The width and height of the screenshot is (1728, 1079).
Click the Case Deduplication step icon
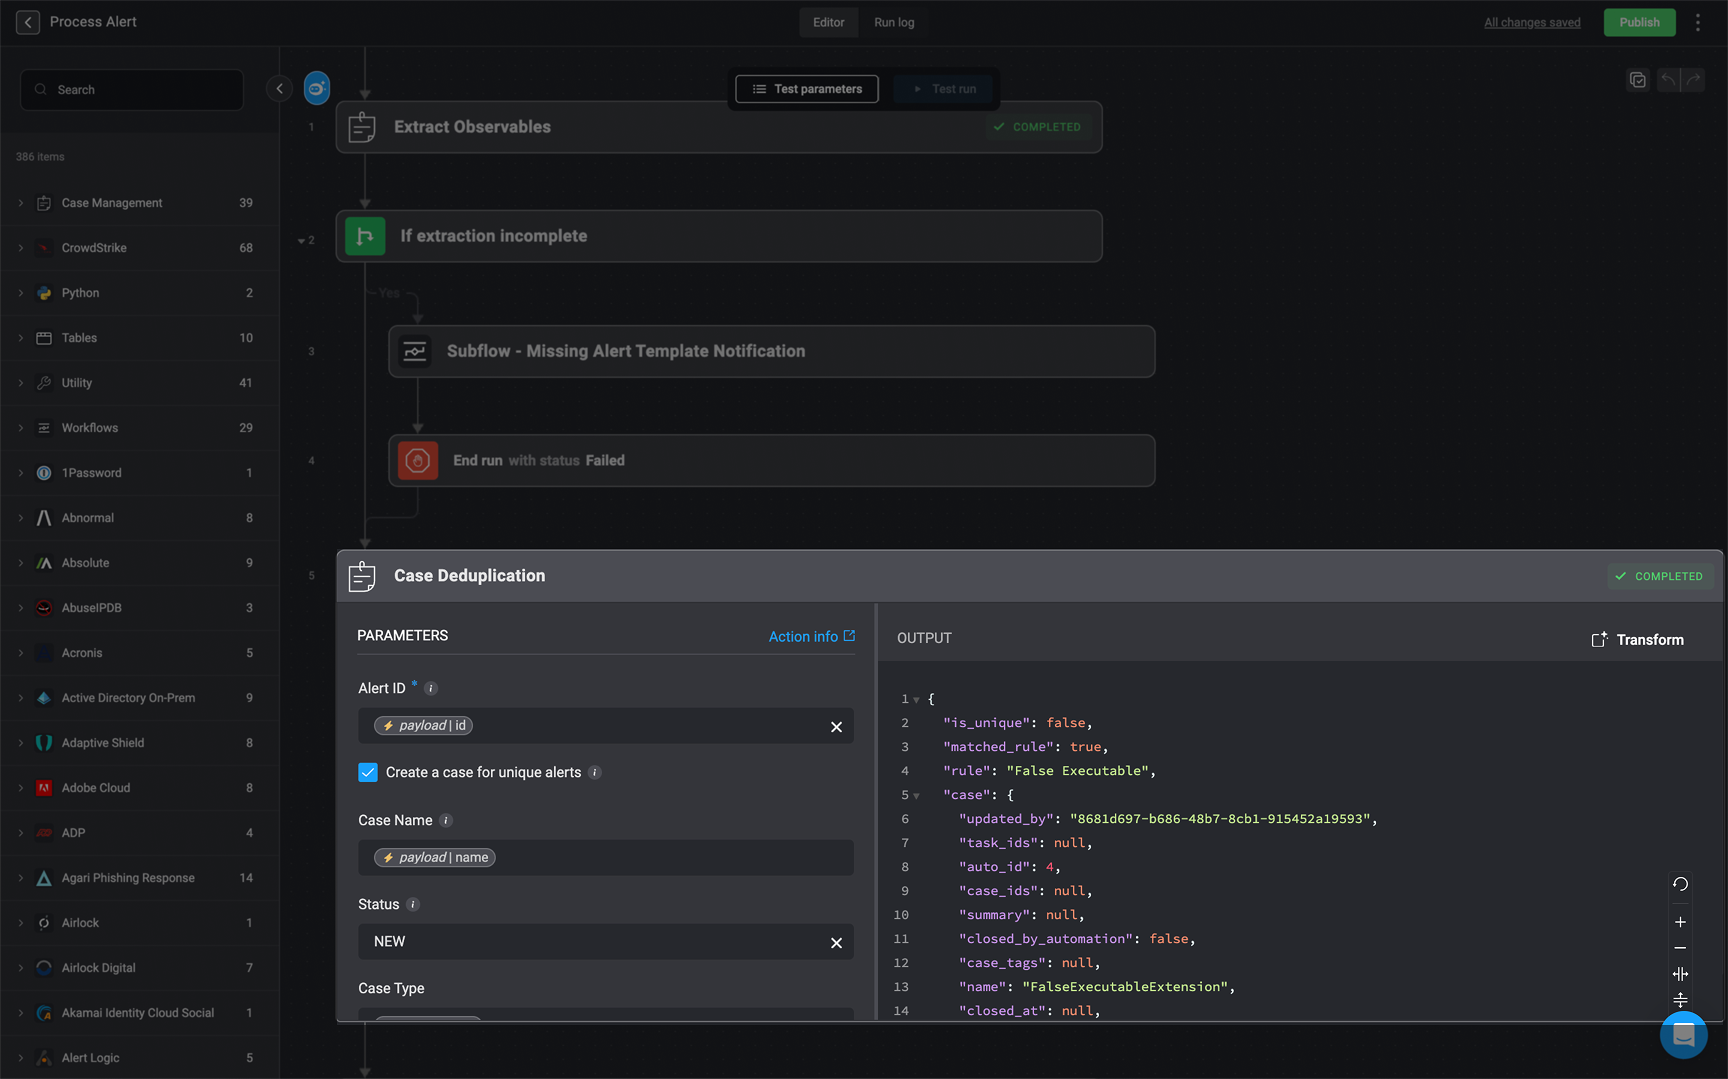(x=362, y=576)
